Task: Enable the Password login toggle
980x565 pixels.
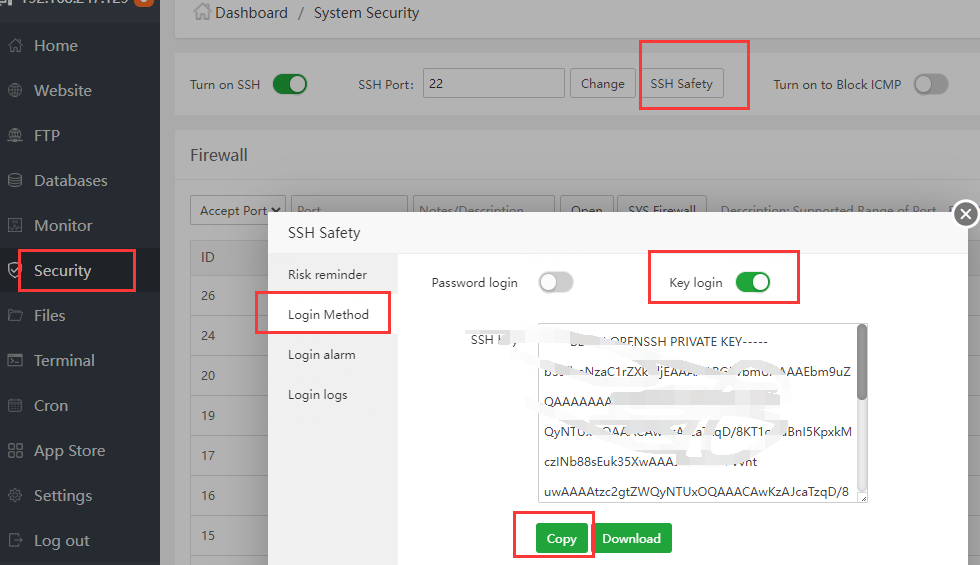Action: point(556,283)
